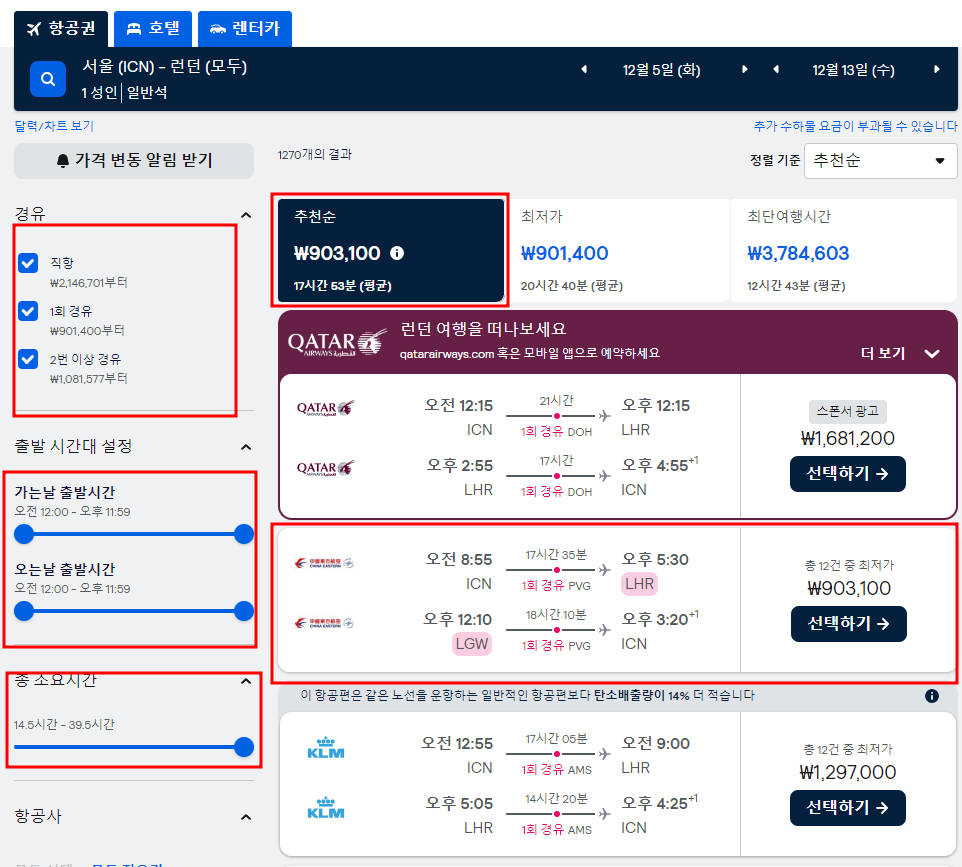
Task: Click the bell icon for price alerts
Action: coord(63,161)
